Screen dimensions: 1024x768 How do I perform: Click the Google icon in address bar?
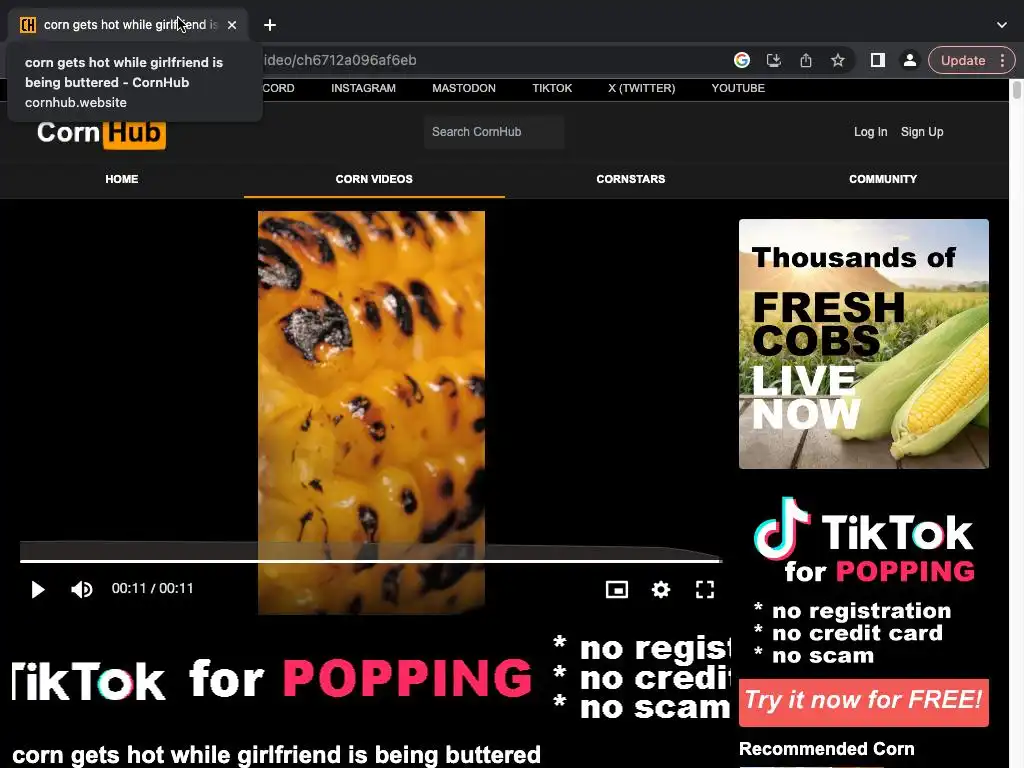pyautogui.click(x=742, y=60)
